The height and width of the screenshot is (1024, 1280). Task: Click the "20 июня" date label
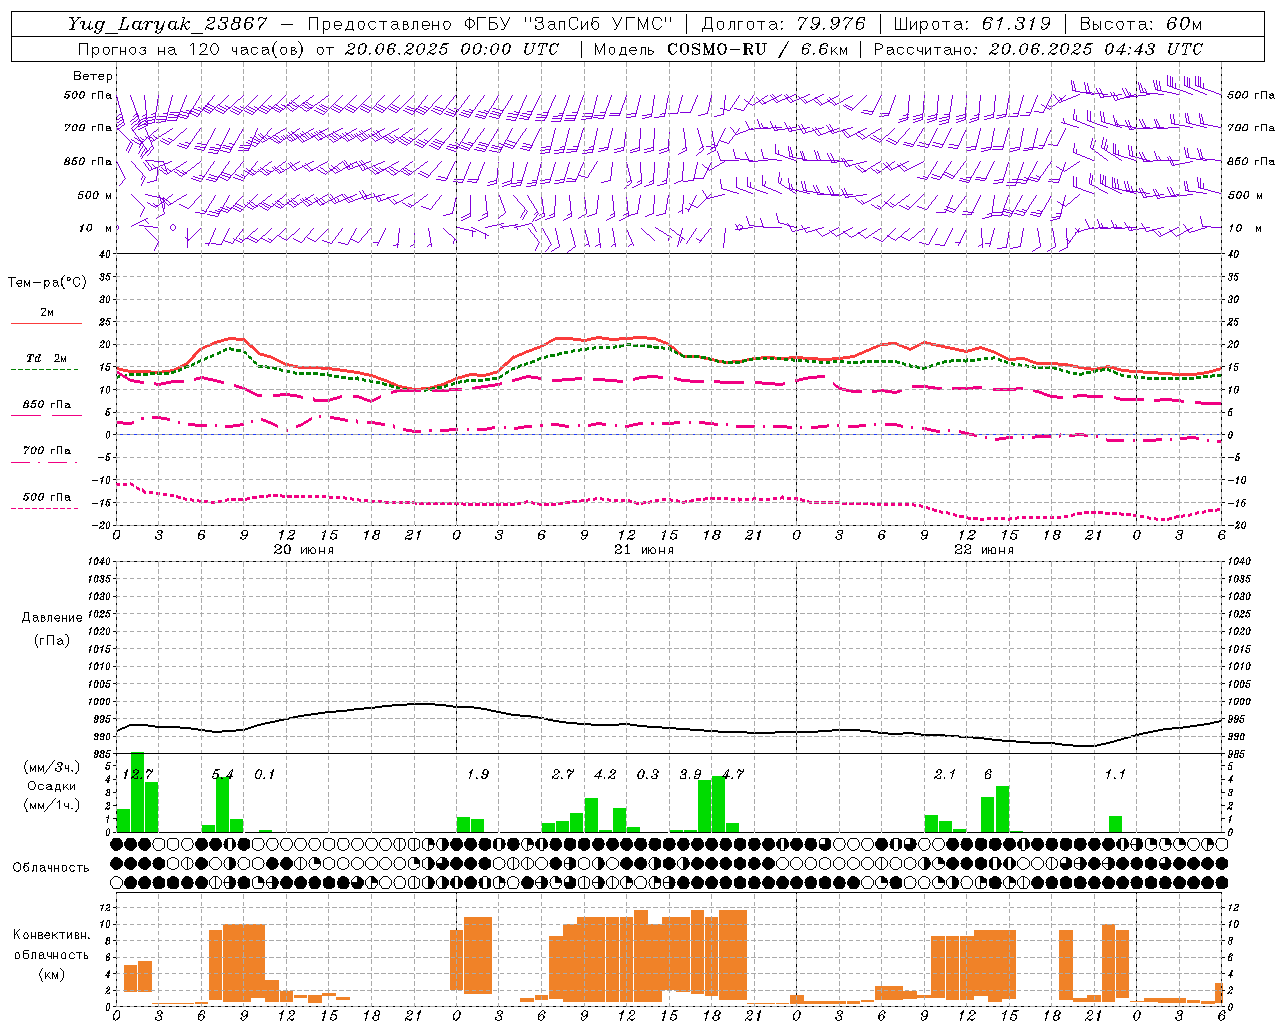(x=304, y=550)
